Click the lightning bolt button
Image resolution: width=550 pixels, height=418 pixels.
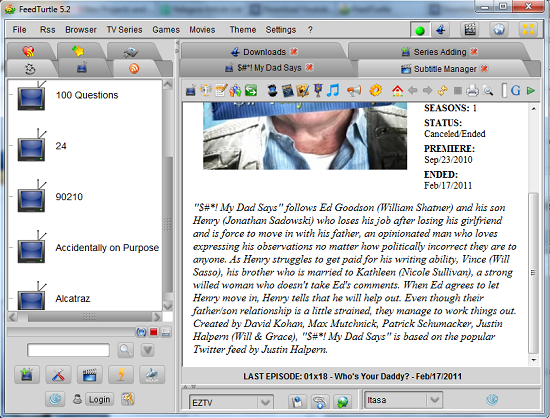(121, 375)
